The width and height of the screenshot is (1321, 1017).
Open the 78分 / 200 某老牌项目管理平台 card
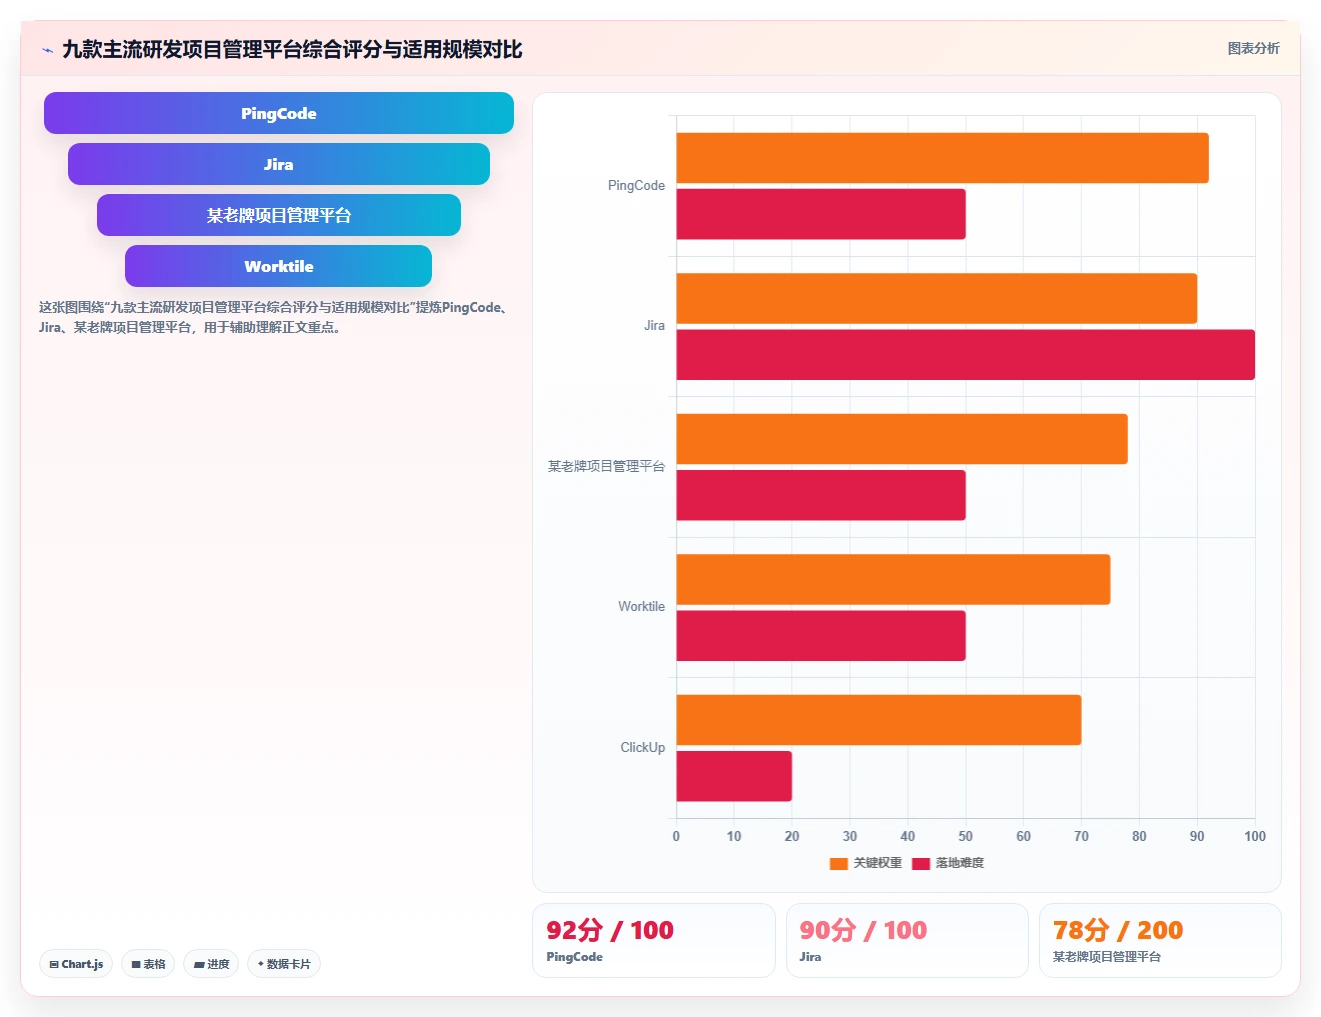1160,940
